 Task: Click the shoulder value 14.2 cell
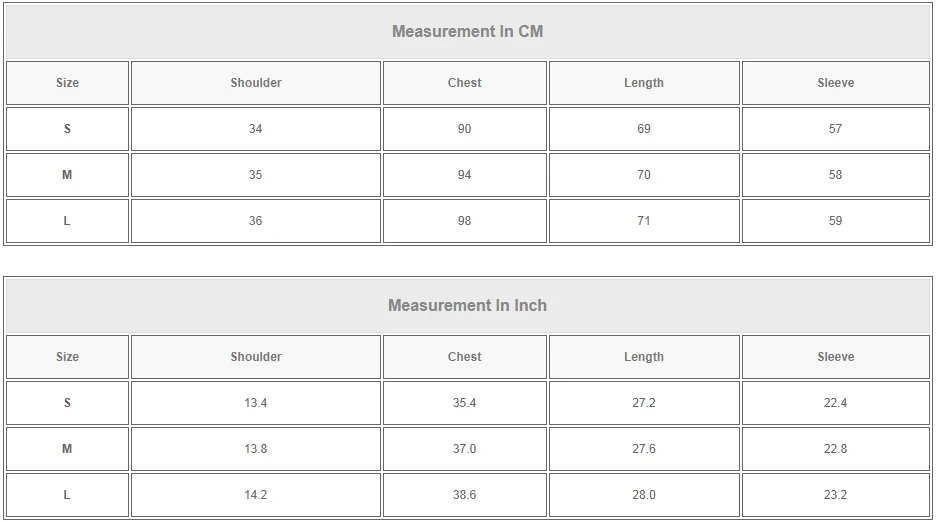tap(256, 495)
